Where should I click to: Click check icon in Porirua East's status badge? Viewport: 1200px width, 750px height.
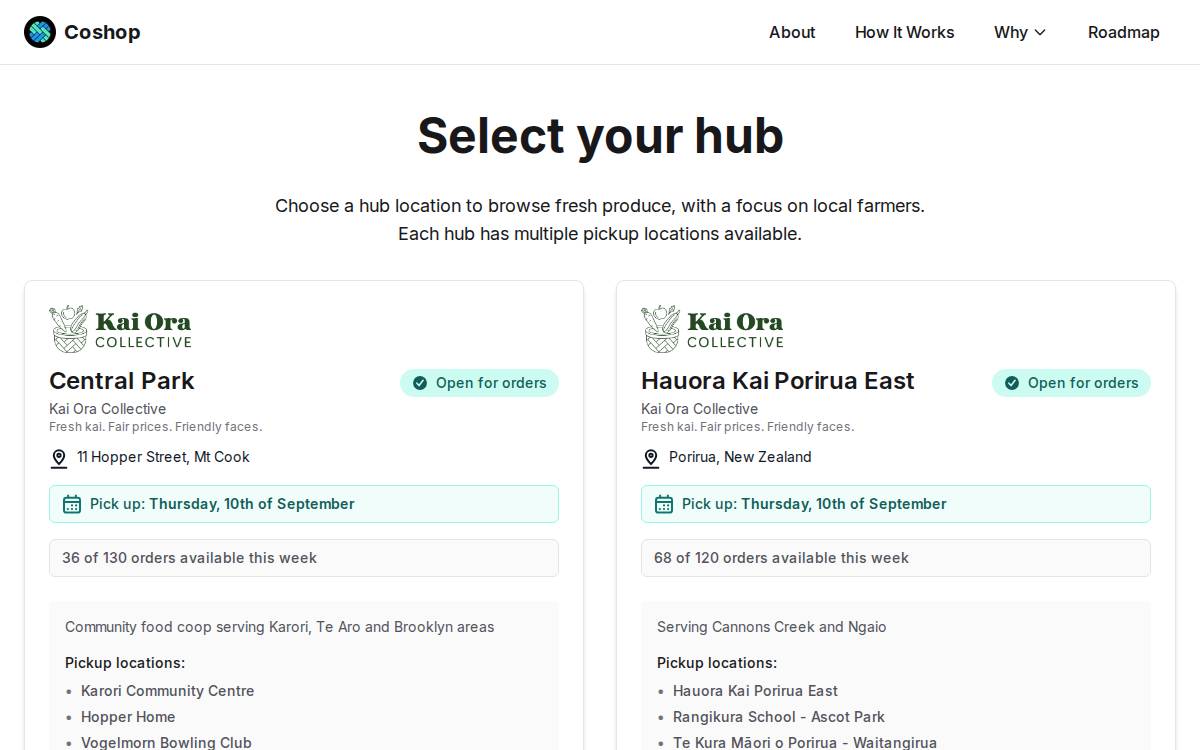point(1012,383)
